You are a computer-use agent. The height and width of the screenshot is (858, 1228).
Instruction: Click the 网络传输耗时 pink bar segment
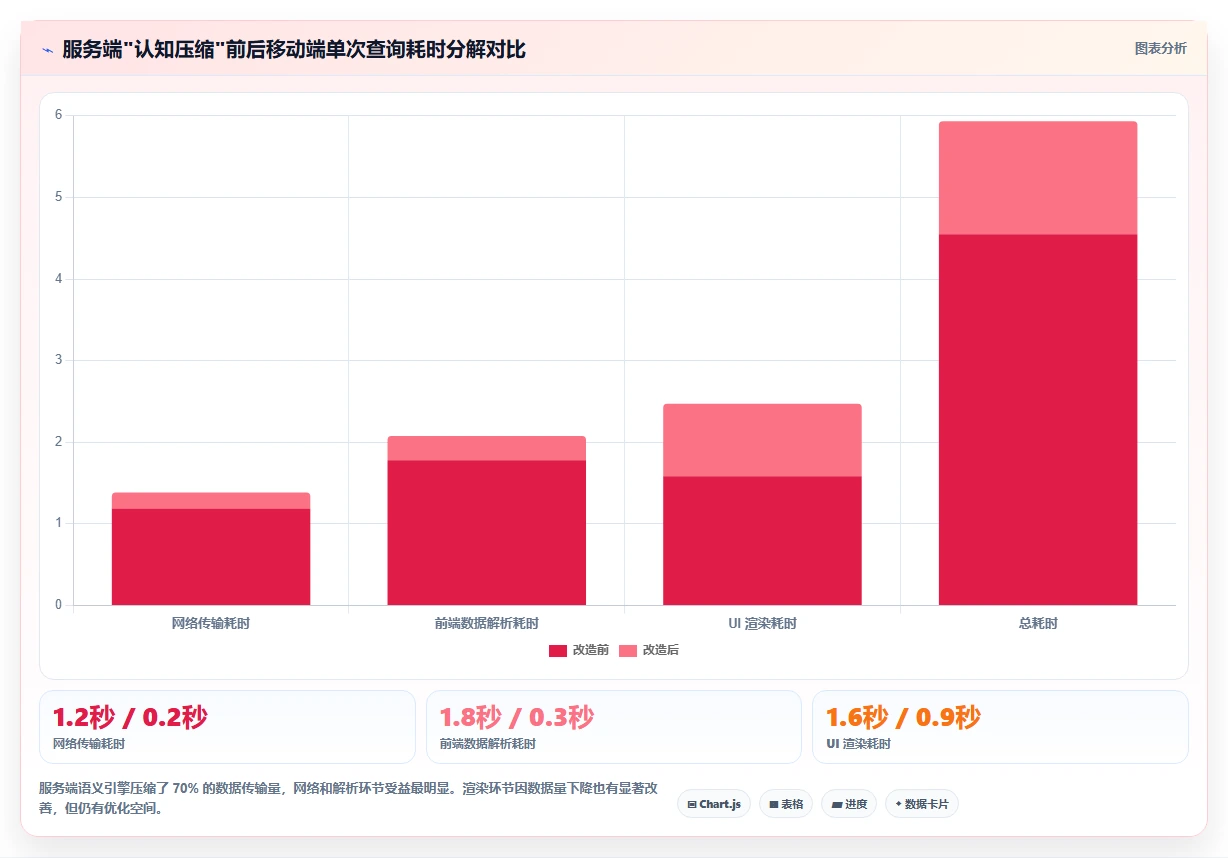pyautogui.click(x=211, y=501)
